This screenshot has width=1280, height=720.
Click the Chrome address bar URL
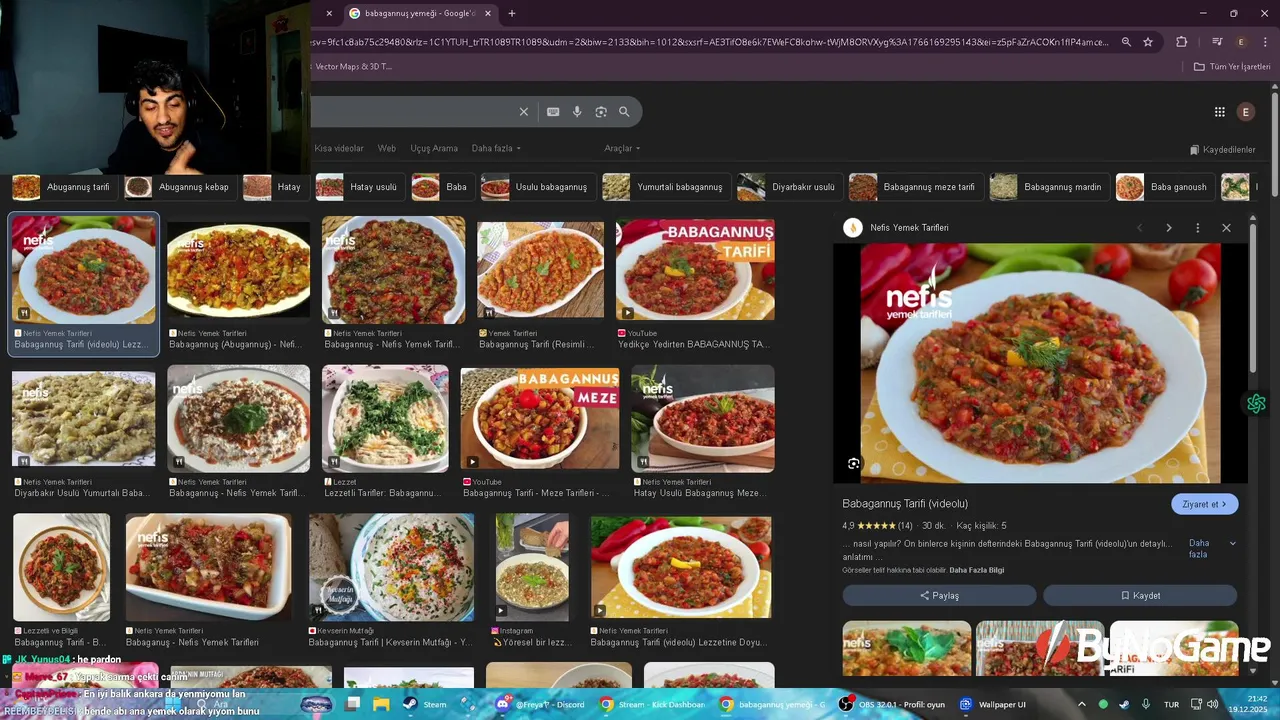(710, 42)
